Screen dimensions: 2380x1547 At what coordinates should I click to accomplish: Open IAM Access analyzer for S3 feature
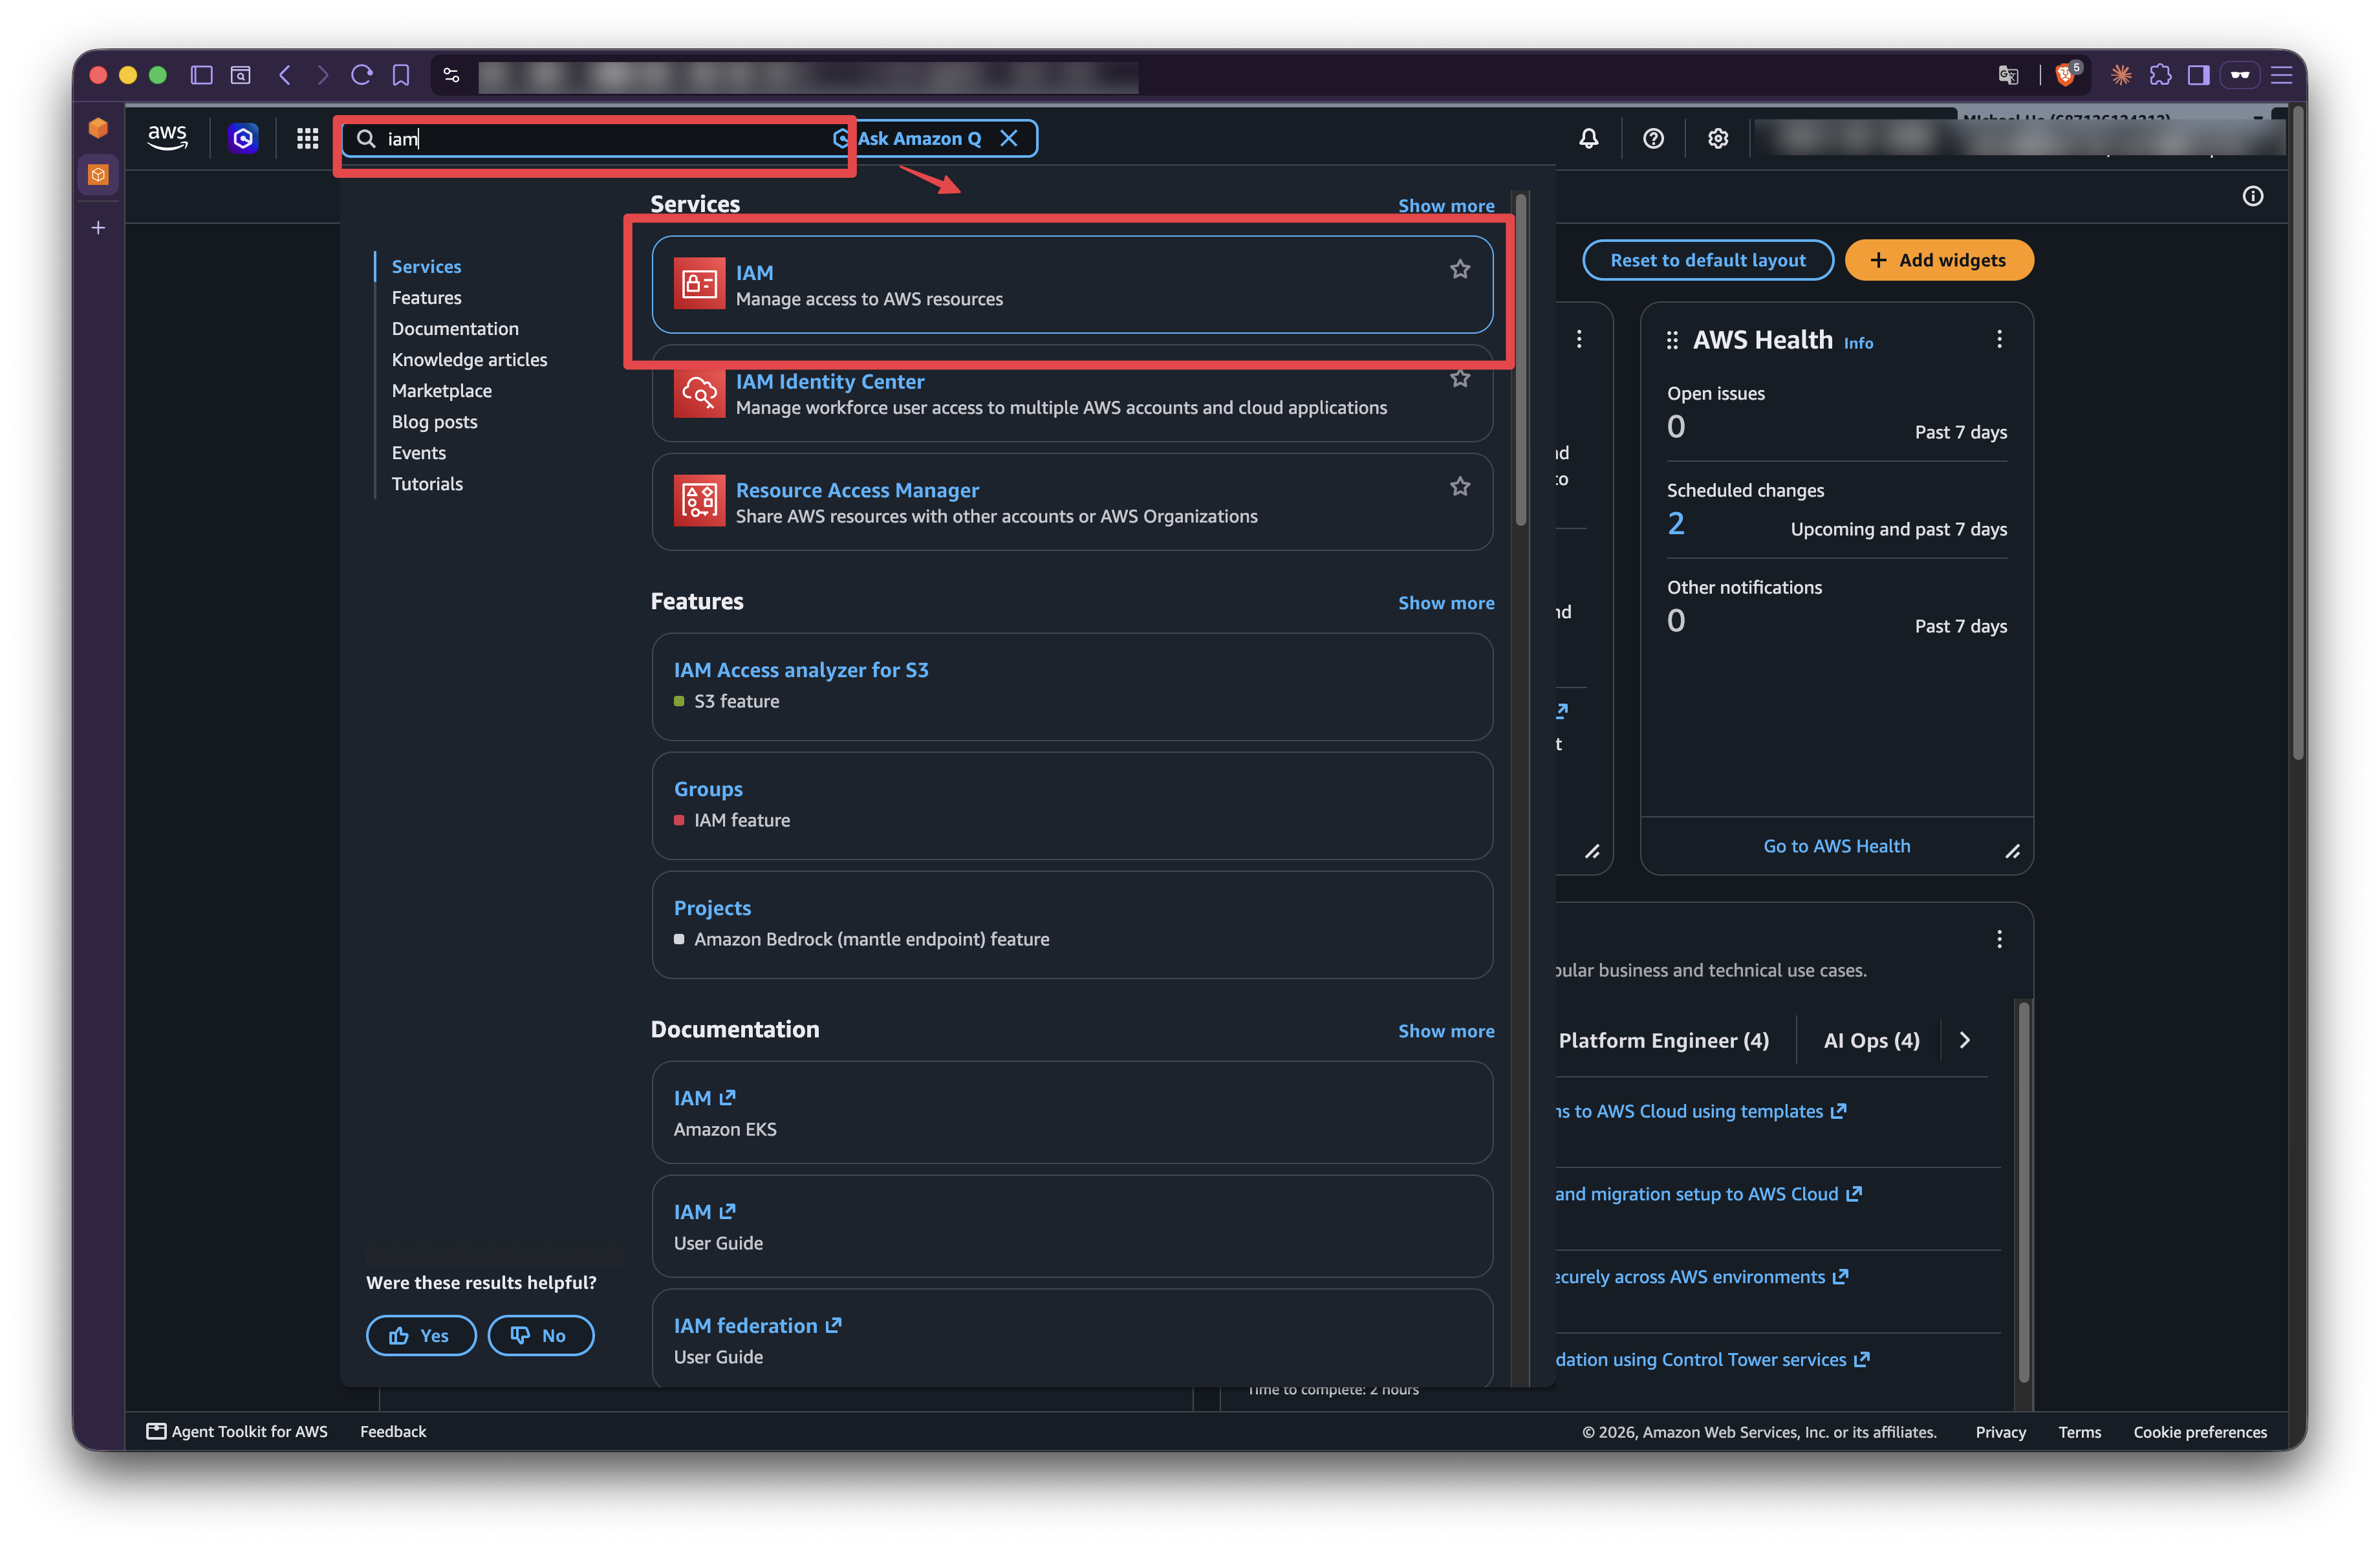(1072, 686)
